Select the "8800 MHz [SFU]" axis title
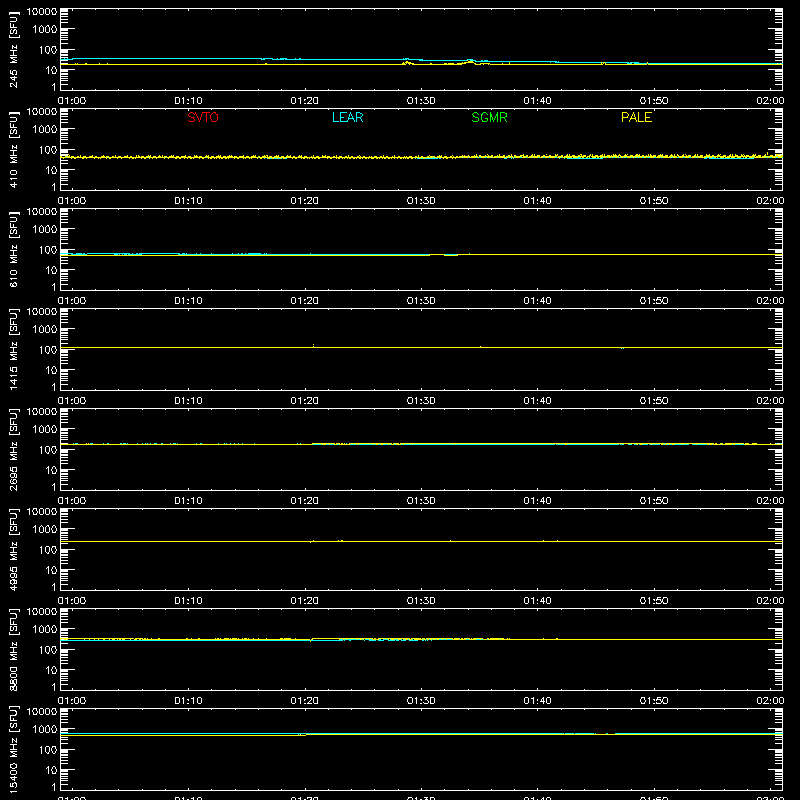 click(13, 649)
